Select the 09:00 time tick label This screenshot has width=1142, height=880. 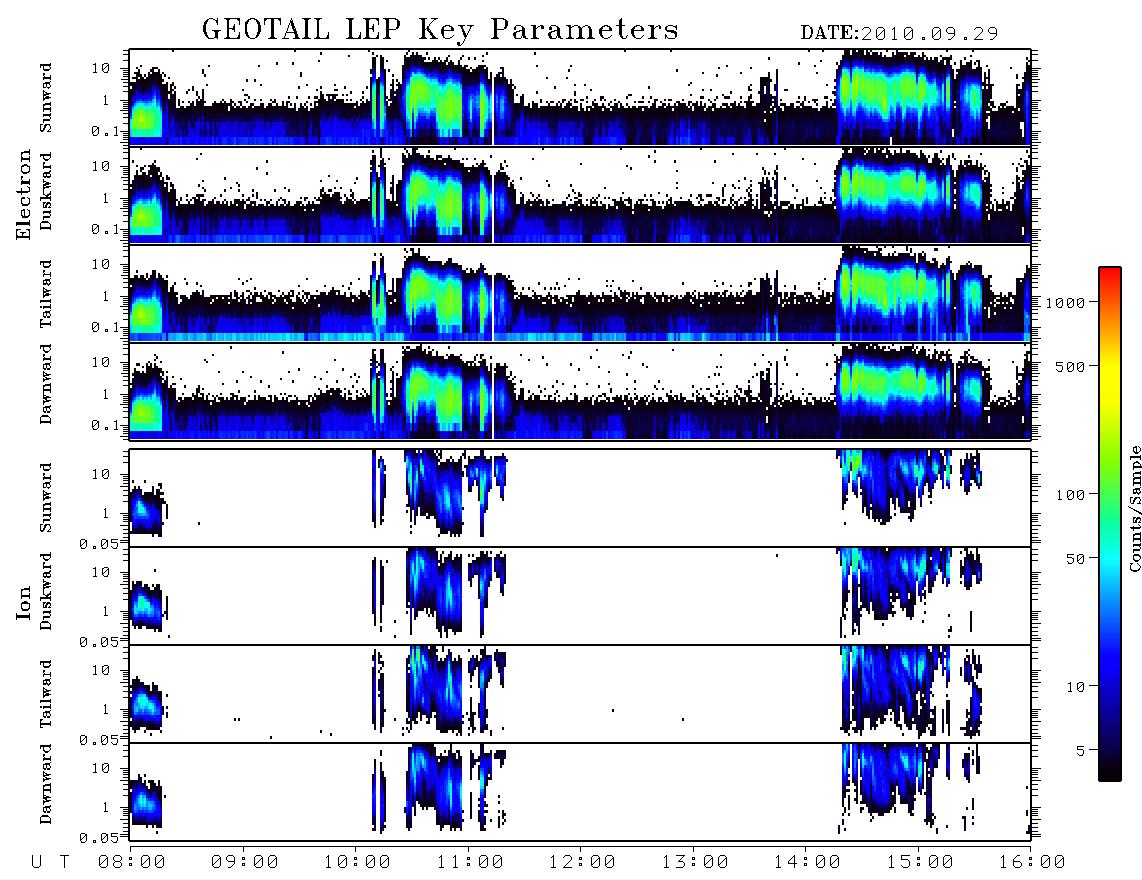click(x=244, y=863)
